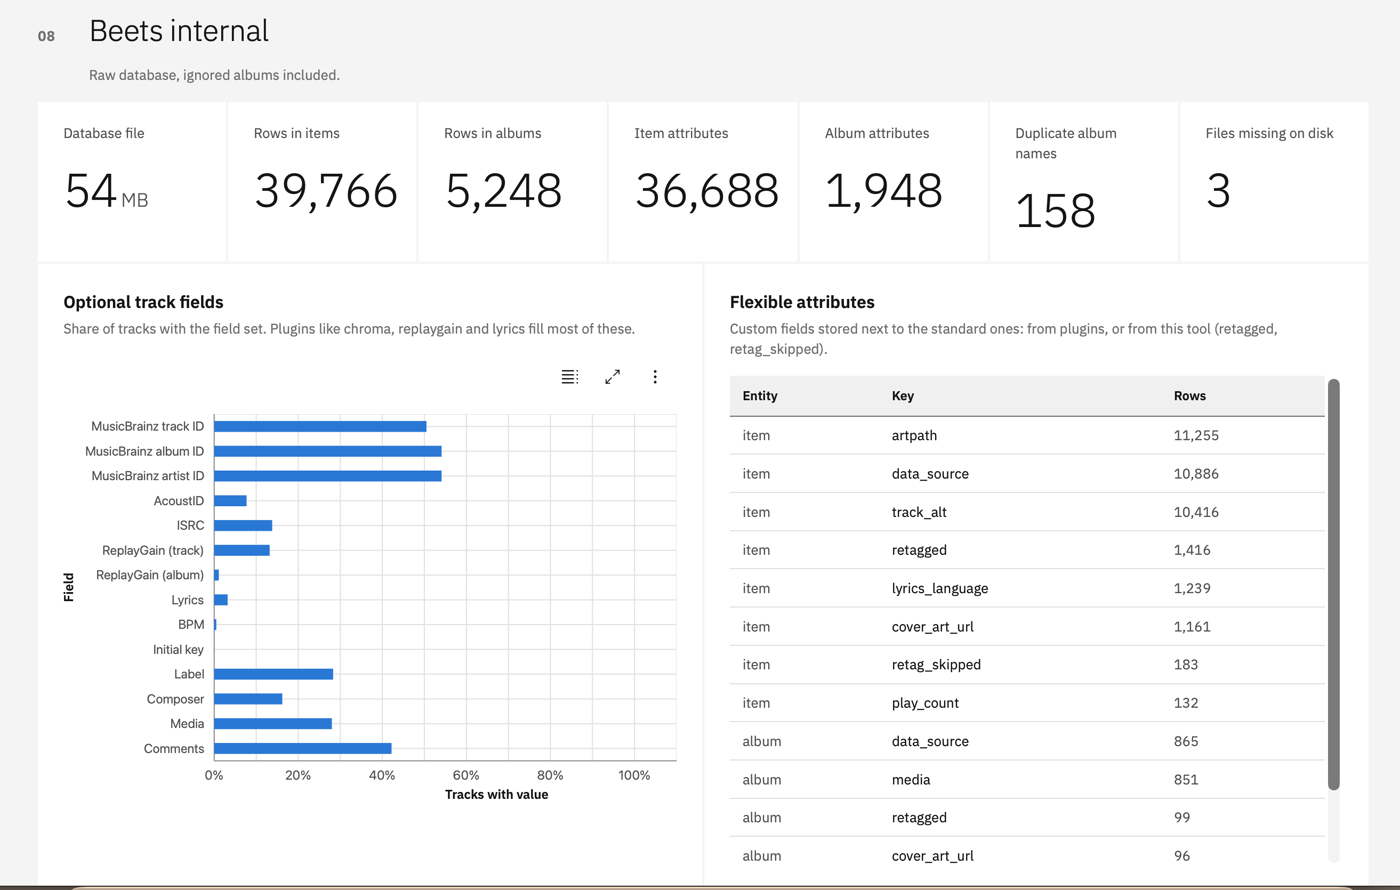Click the 'Initial key' field label
The width and height of the screenshot is (1400, 890).
(x=178, y=649)
